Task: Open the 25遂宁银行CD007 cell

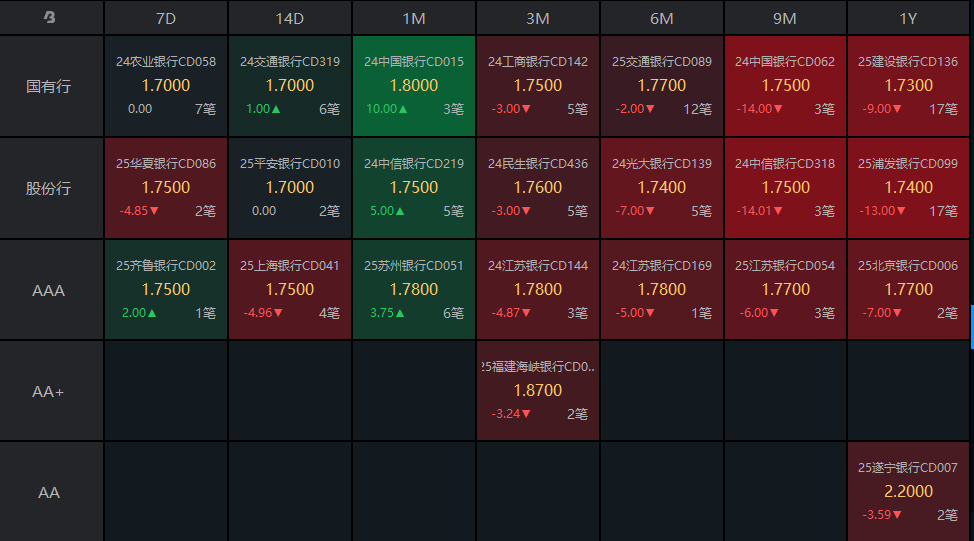Action: pos(908,492)
